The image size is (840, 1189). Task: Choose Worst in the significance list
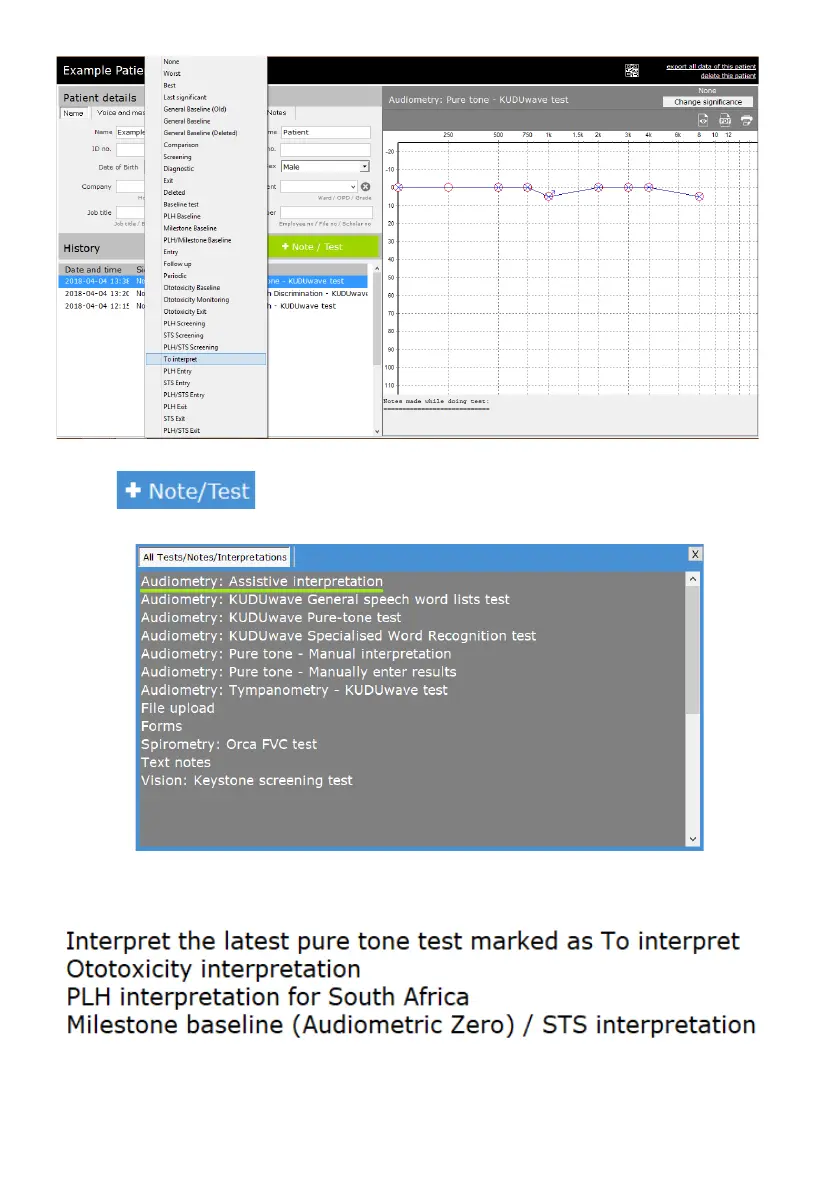(x=172, y=74)
